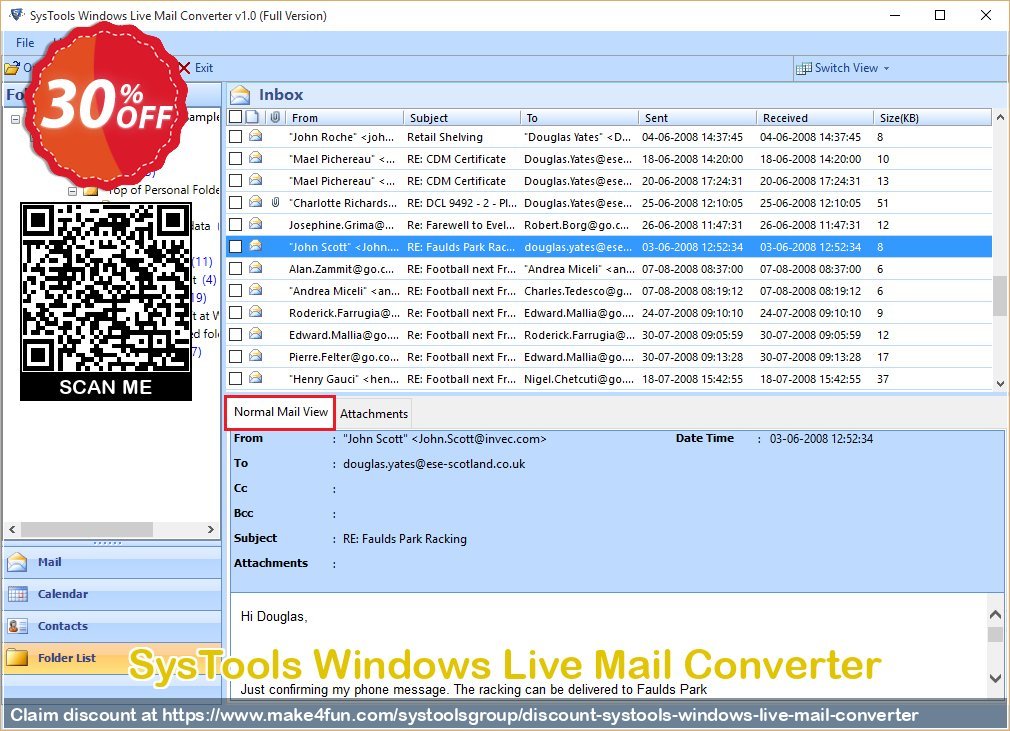Open the Calendar view icon

18,594
